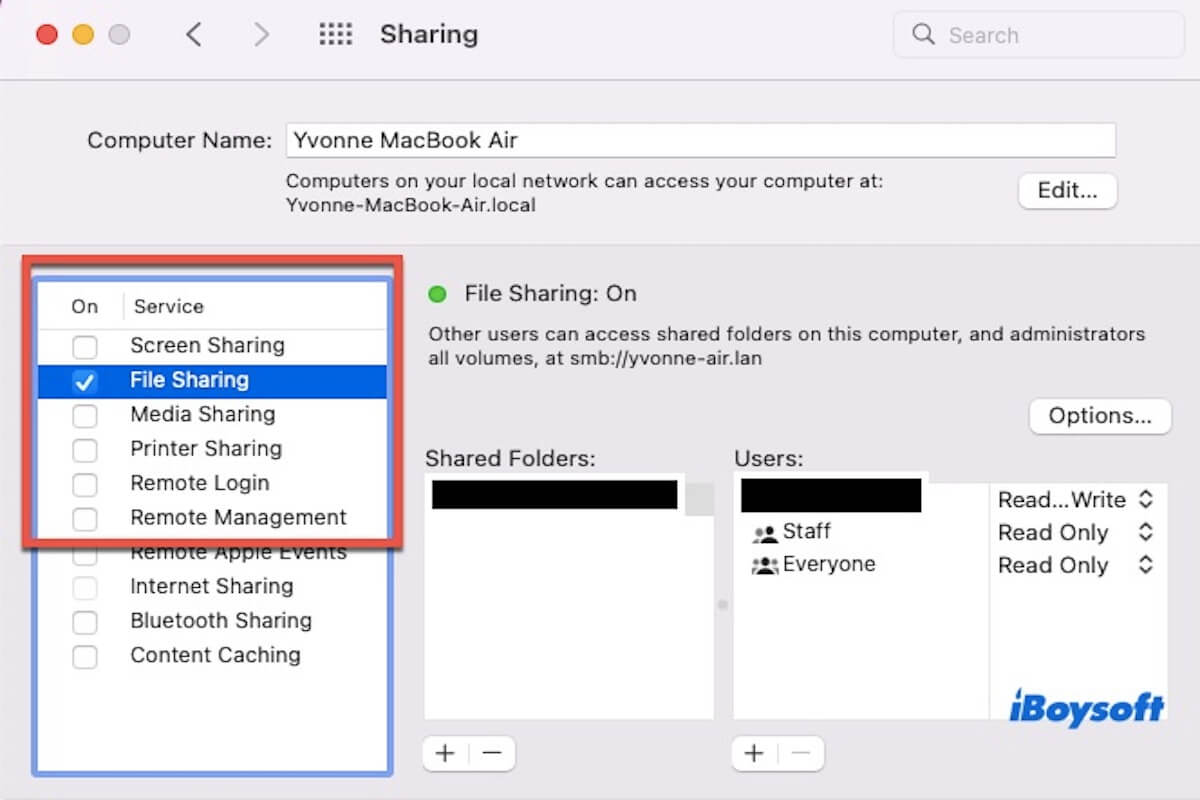Select Remote Login service row
The width and height of the screenshot is (1200, 800).
pyautogui.click(x=200, y=483)
